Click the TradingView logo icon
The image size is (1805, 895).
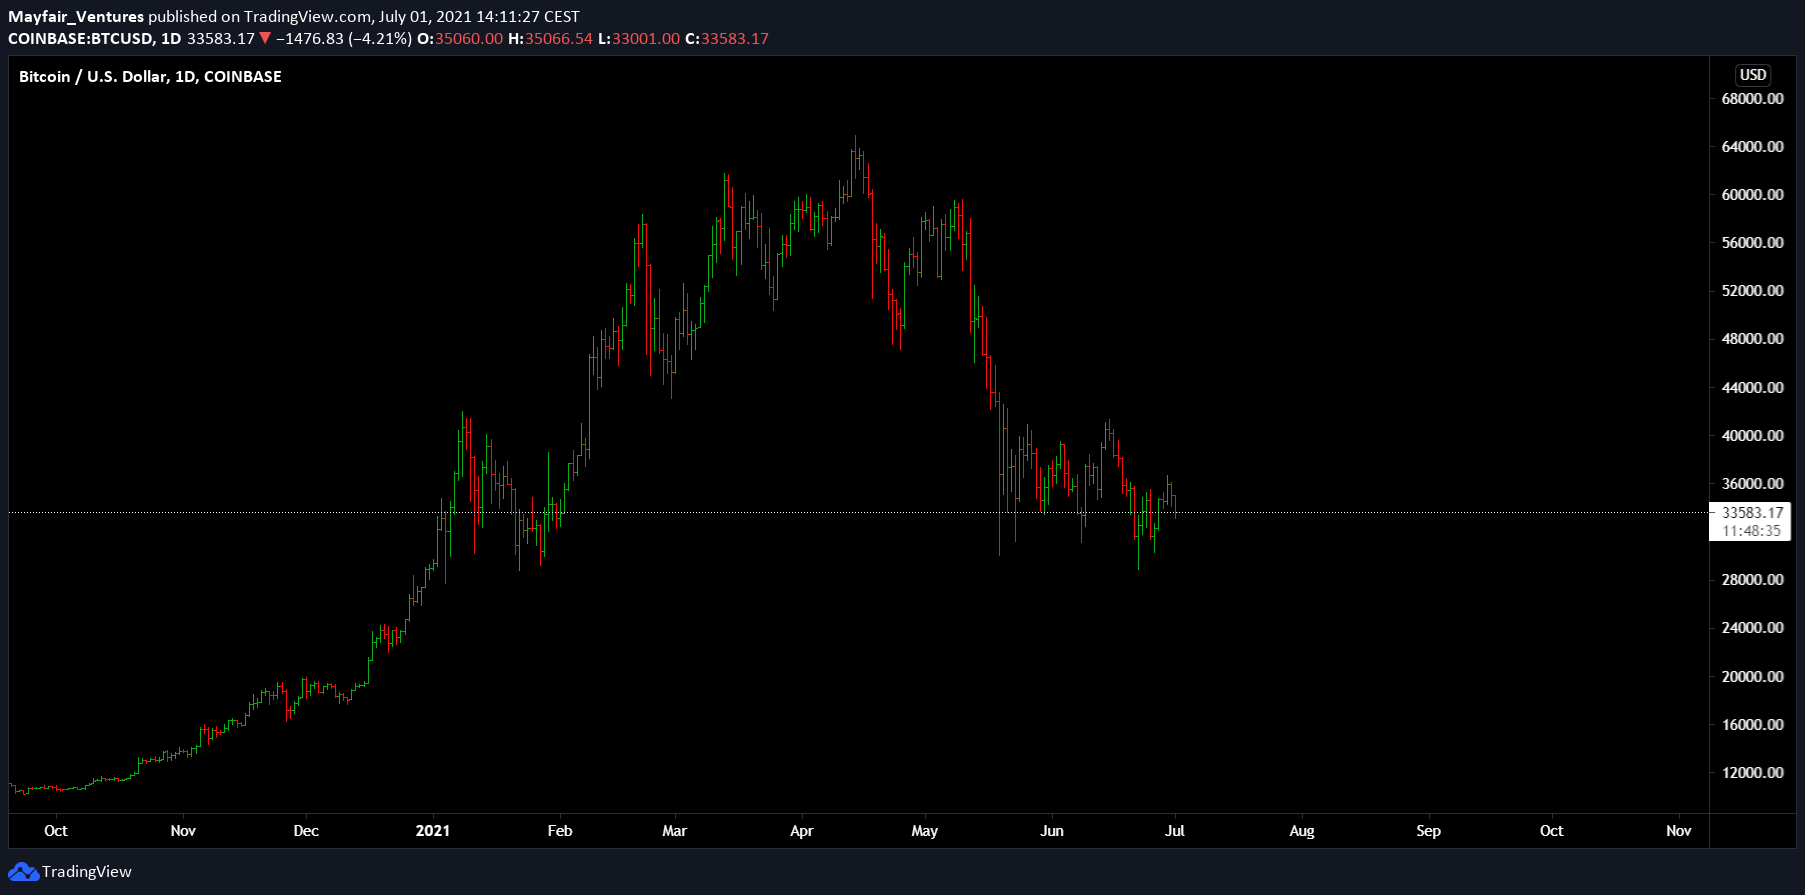click(23, 872)
